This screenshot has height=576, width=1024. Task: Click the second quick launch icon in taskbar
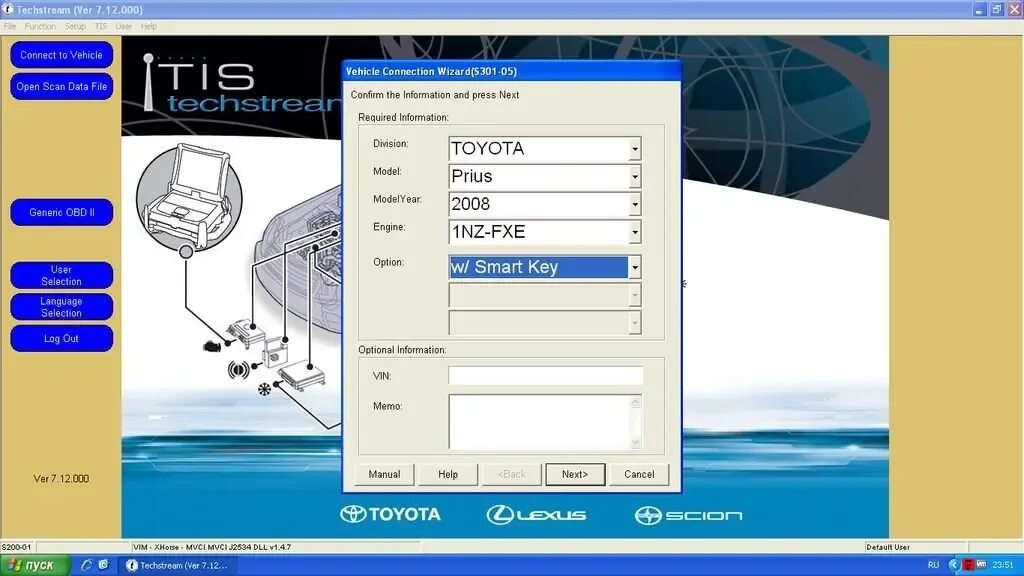[x=103, y=565]
